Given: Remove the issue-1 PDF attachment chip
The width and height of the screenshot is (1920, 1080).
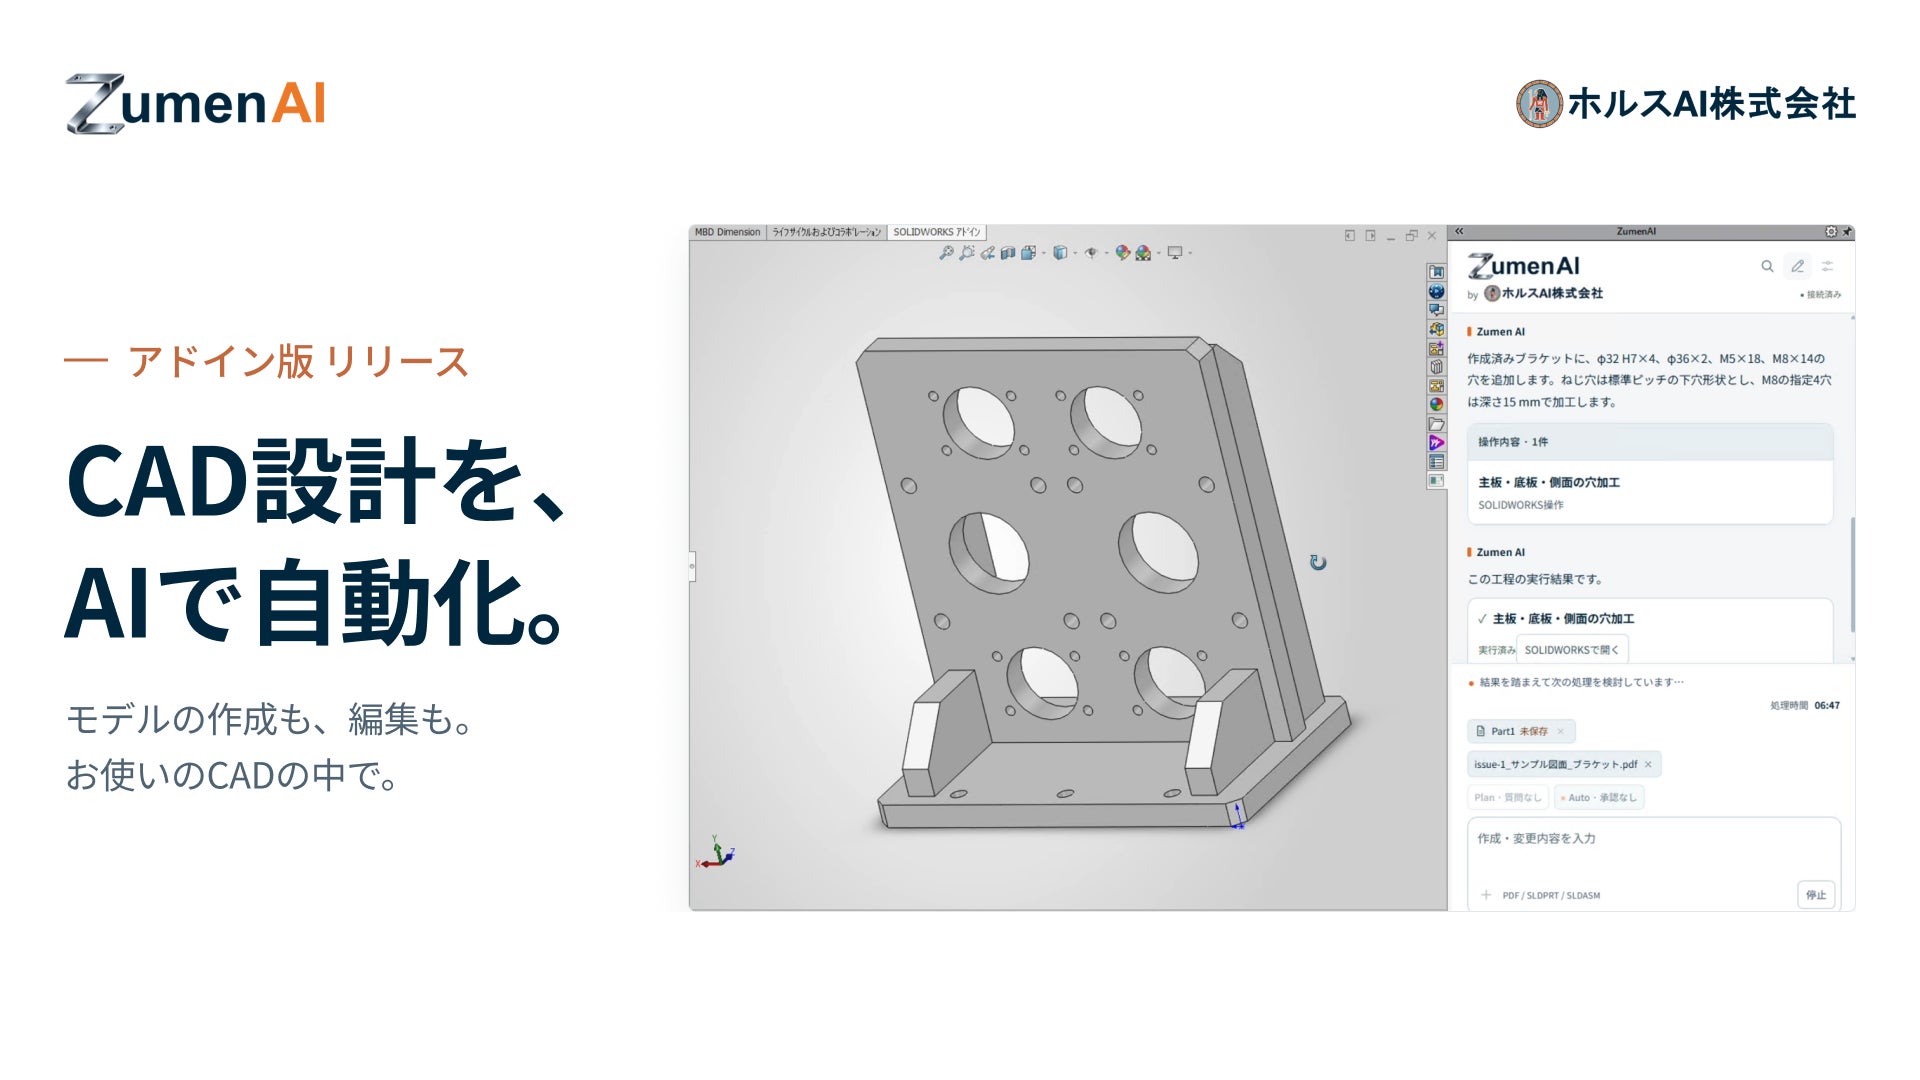Looking at the screenshot, I should pos(1648,764).
